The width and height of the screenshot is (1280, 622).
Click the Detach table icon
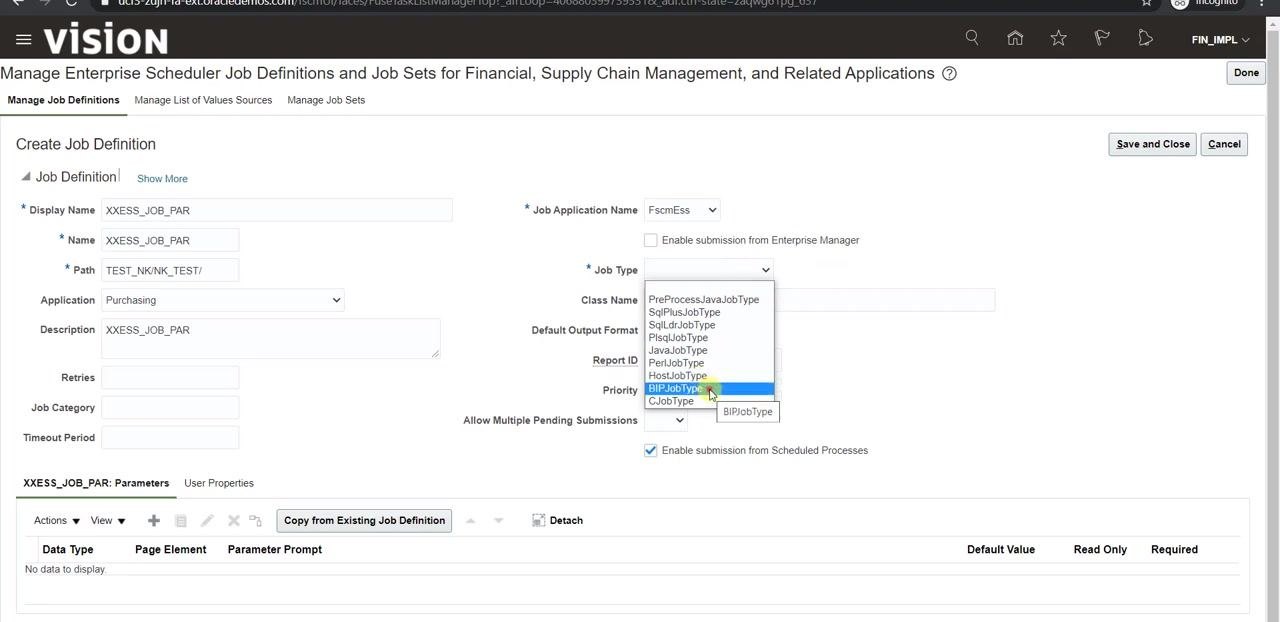538,520
